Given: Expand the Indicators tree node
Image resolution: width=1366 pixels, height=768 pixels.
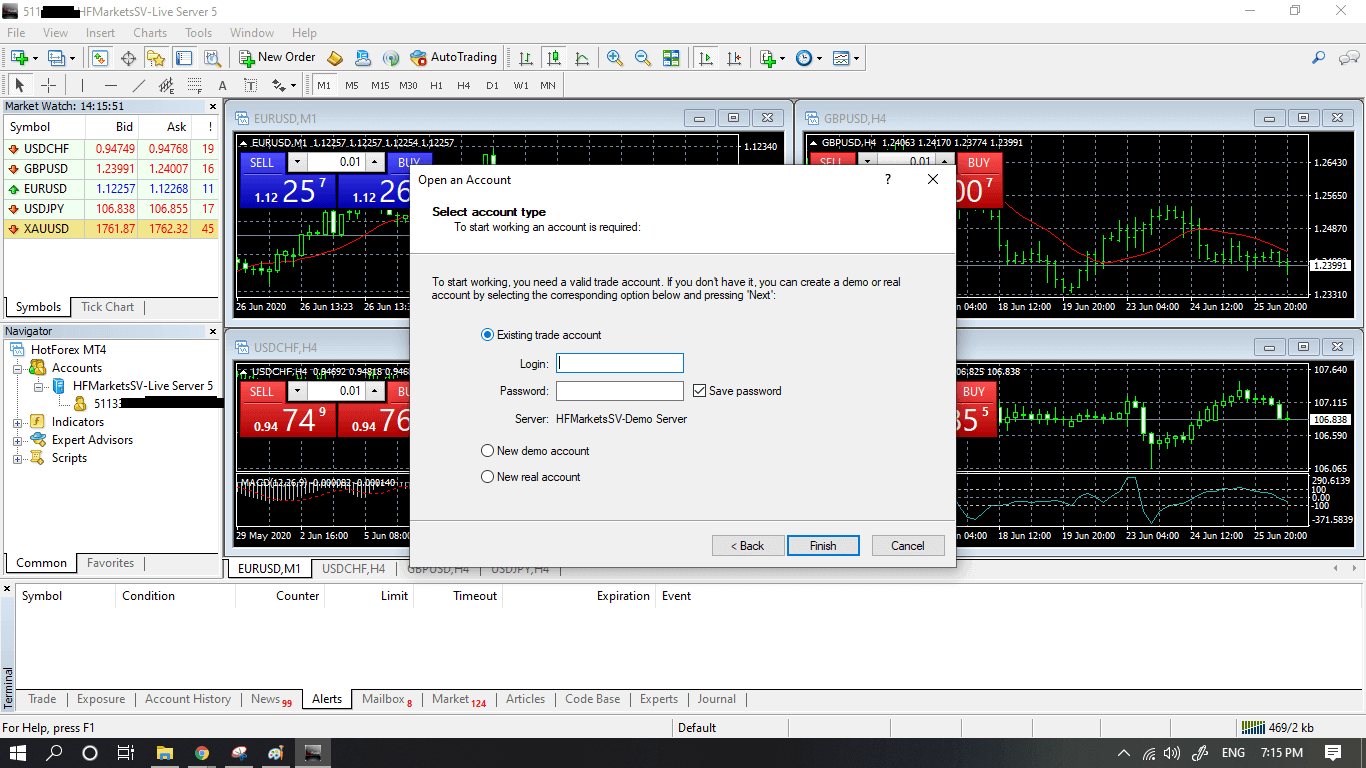Looking at the screenshot, I should point(18,423).
